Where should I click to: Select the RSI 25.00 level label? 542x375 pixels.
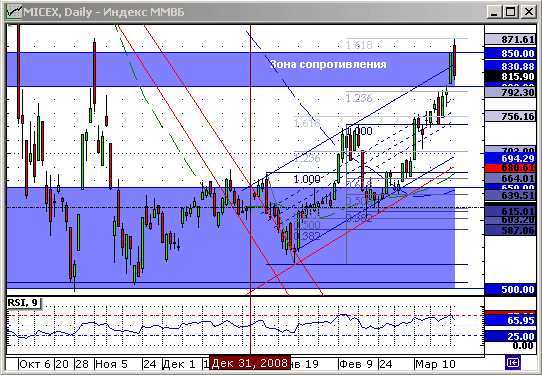click(510, 336)
